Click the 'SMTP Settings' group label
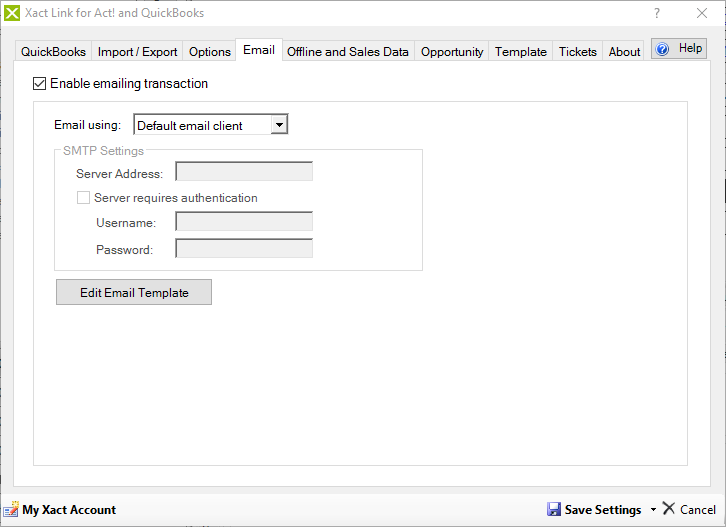 (x=103, y=151)
